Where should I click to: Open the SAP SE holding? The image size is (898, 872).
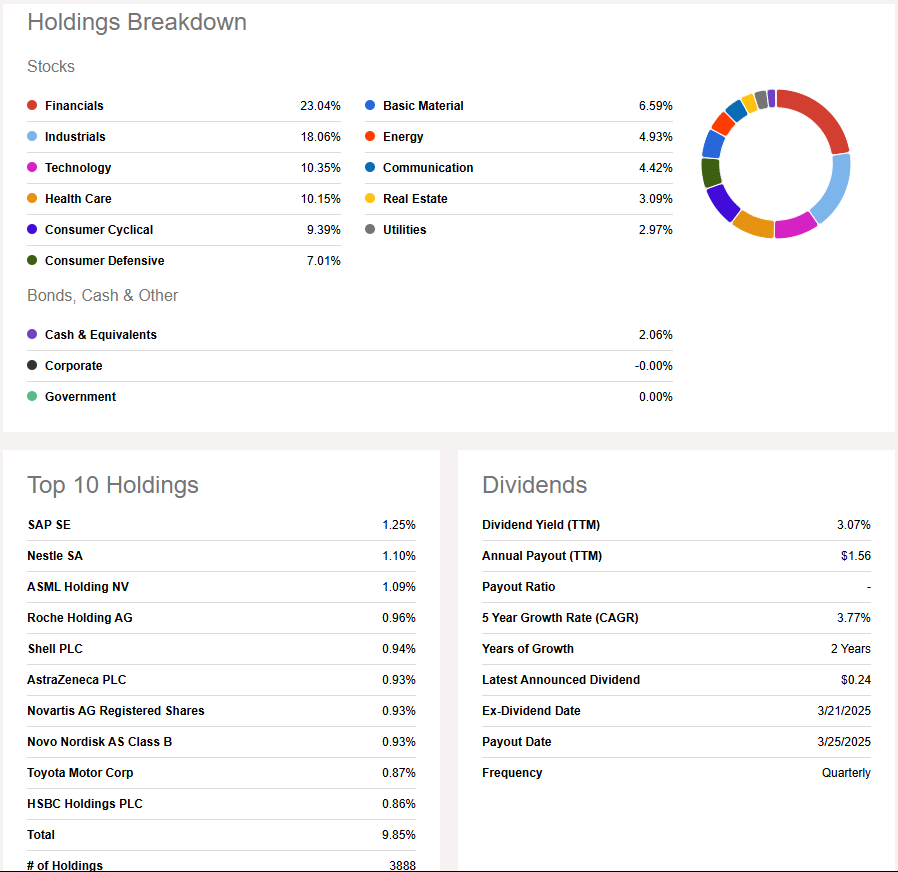pos(49,525)
